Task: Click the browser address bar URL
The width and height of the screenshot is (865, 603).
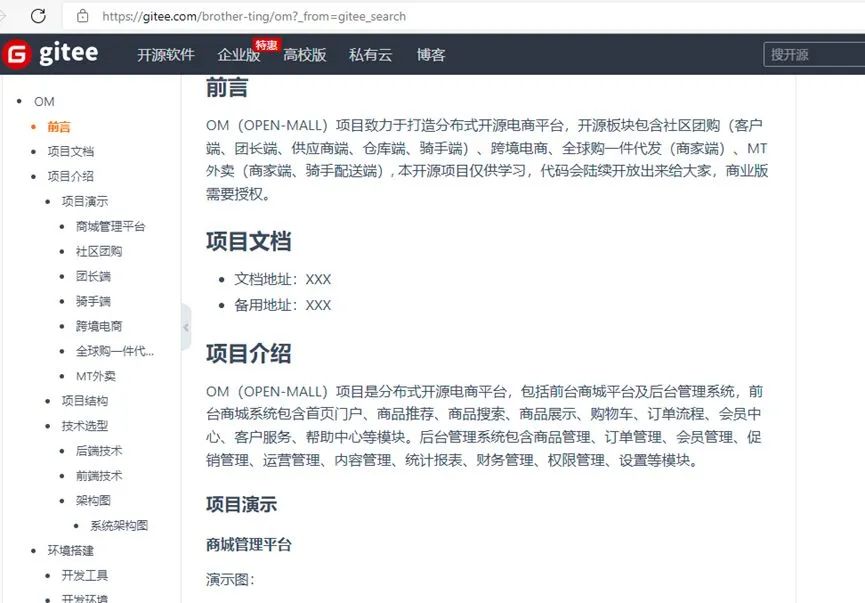Action: click(254, 17)
